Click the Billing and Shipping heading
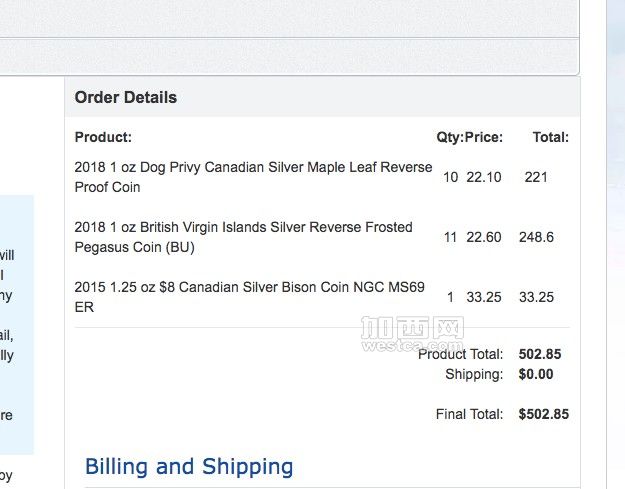 click(189, 467)
